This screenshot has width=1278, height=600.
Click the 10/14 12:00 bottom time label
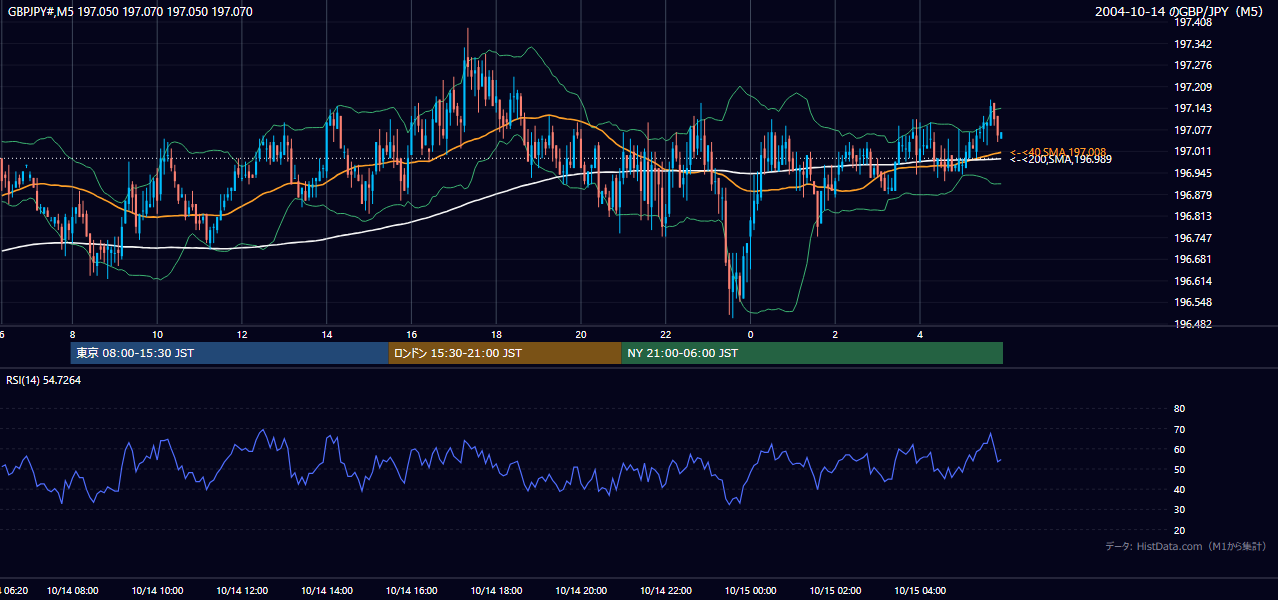[242, 590]
